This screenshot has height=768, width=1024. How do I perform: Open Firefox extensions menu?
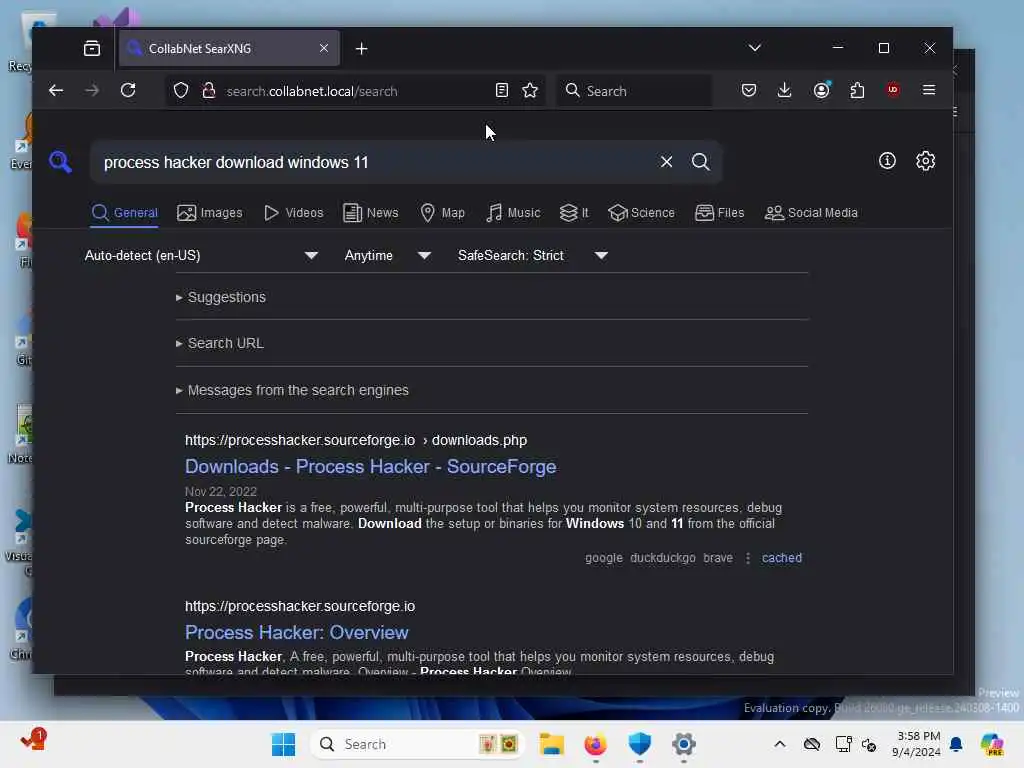coord(857,90)
